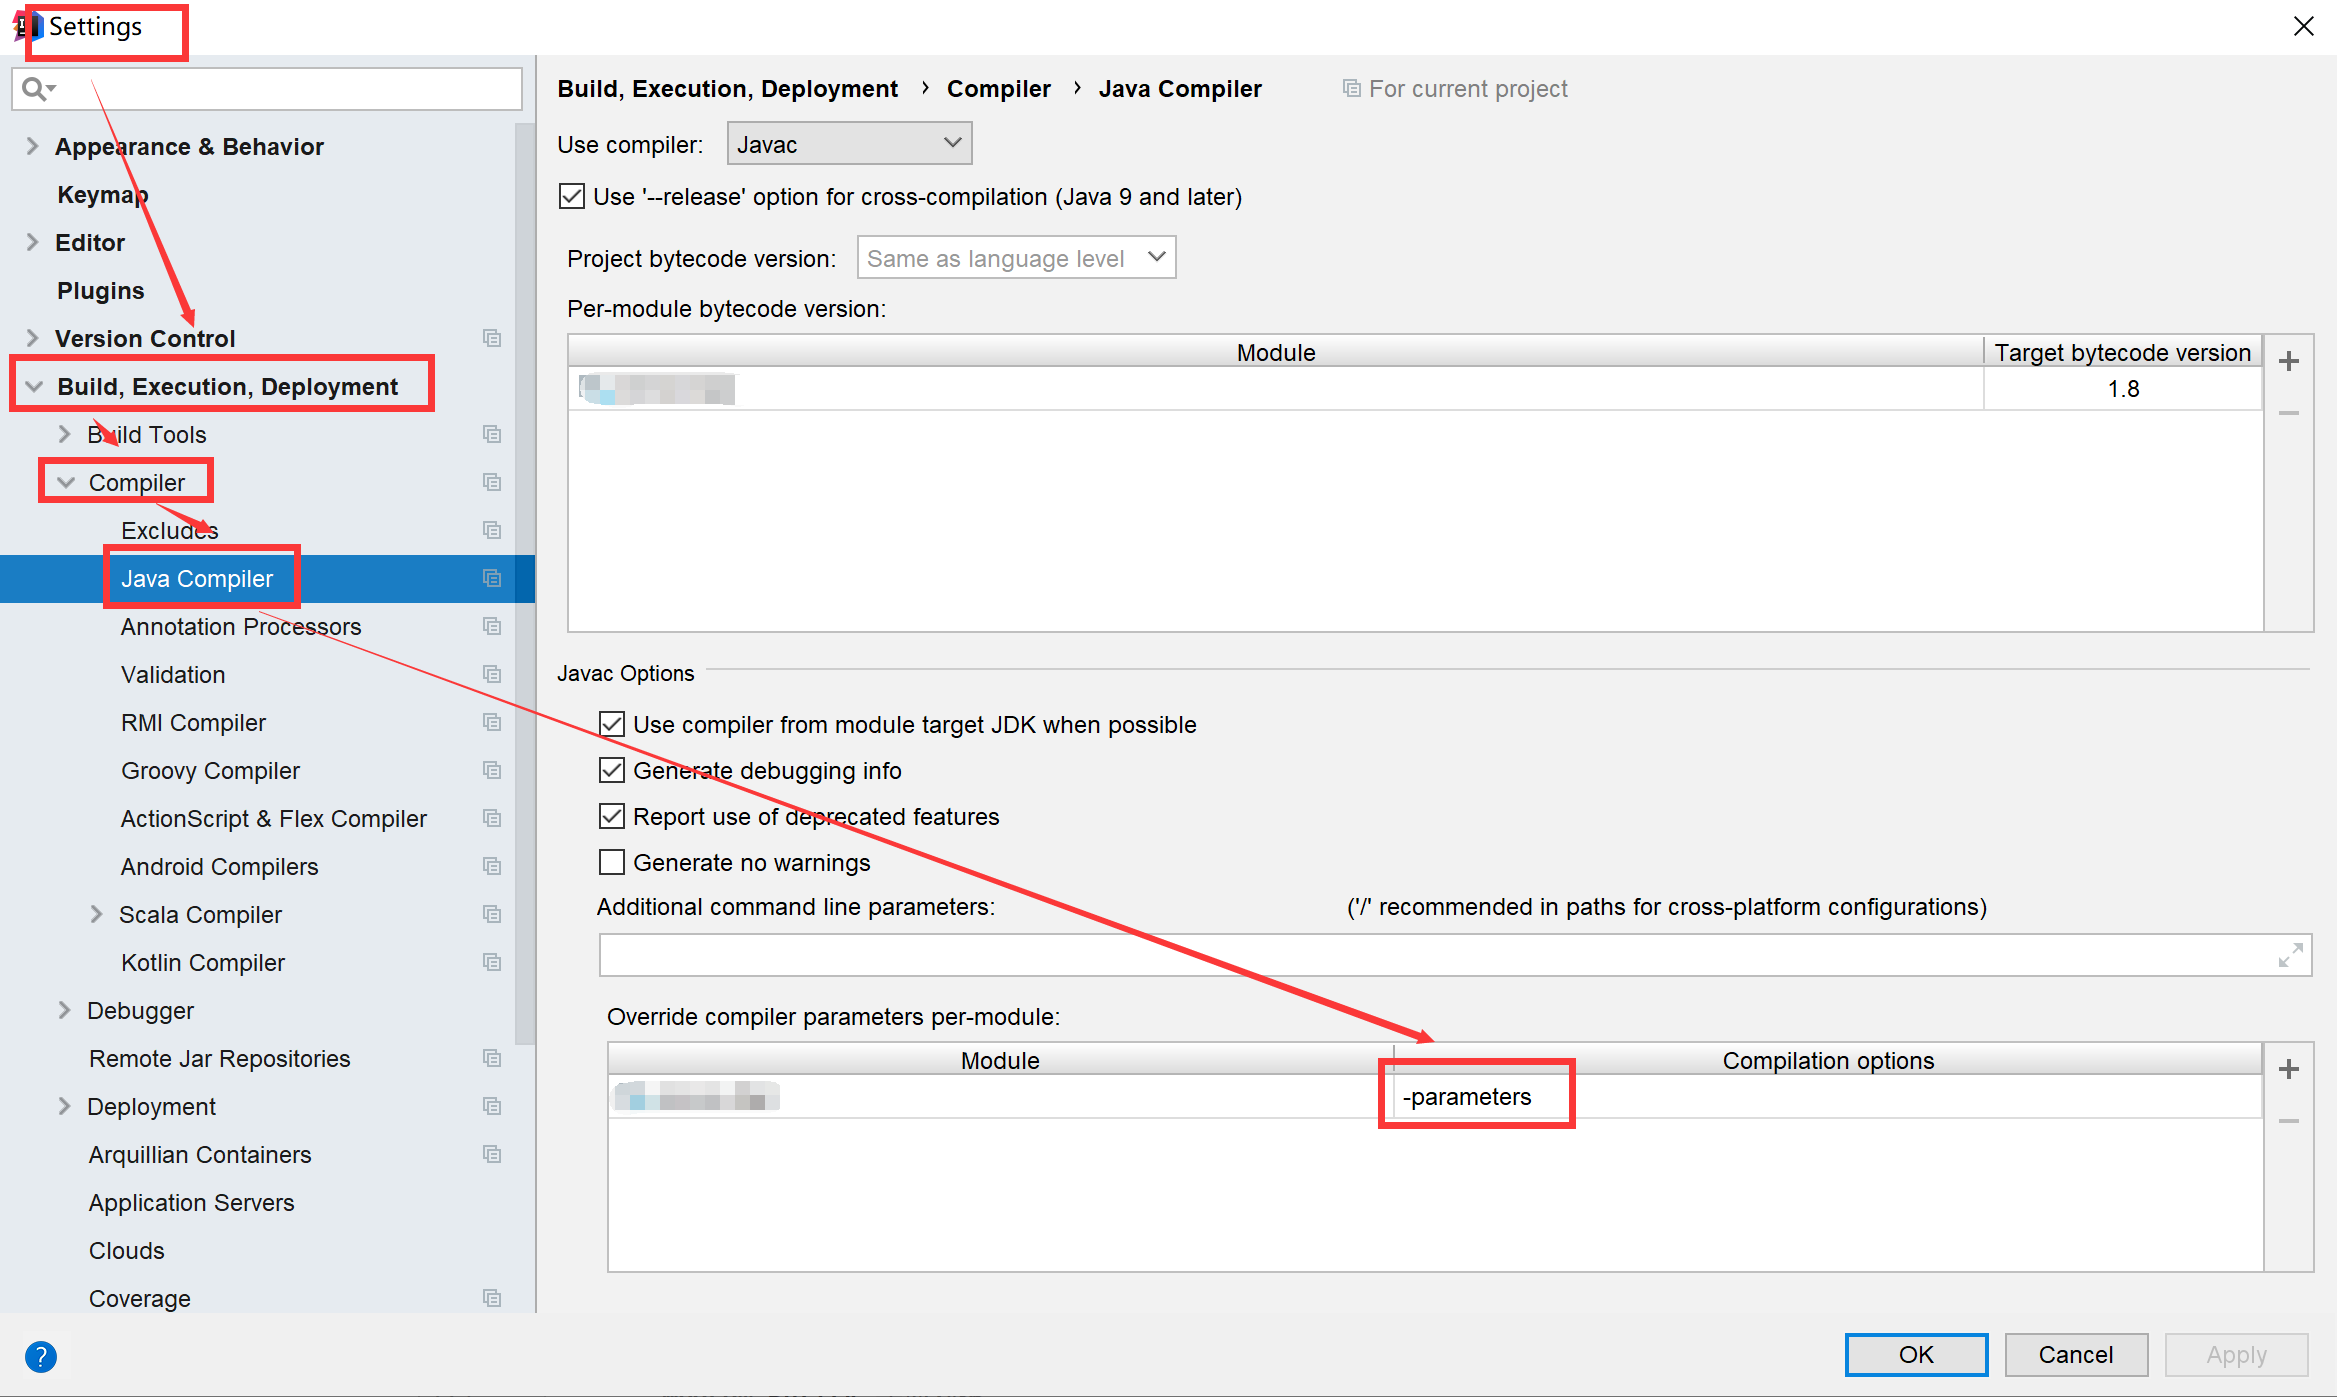Collapse the Compiler node
The width and height of the screenshot is (2337, 1397).
66,482
